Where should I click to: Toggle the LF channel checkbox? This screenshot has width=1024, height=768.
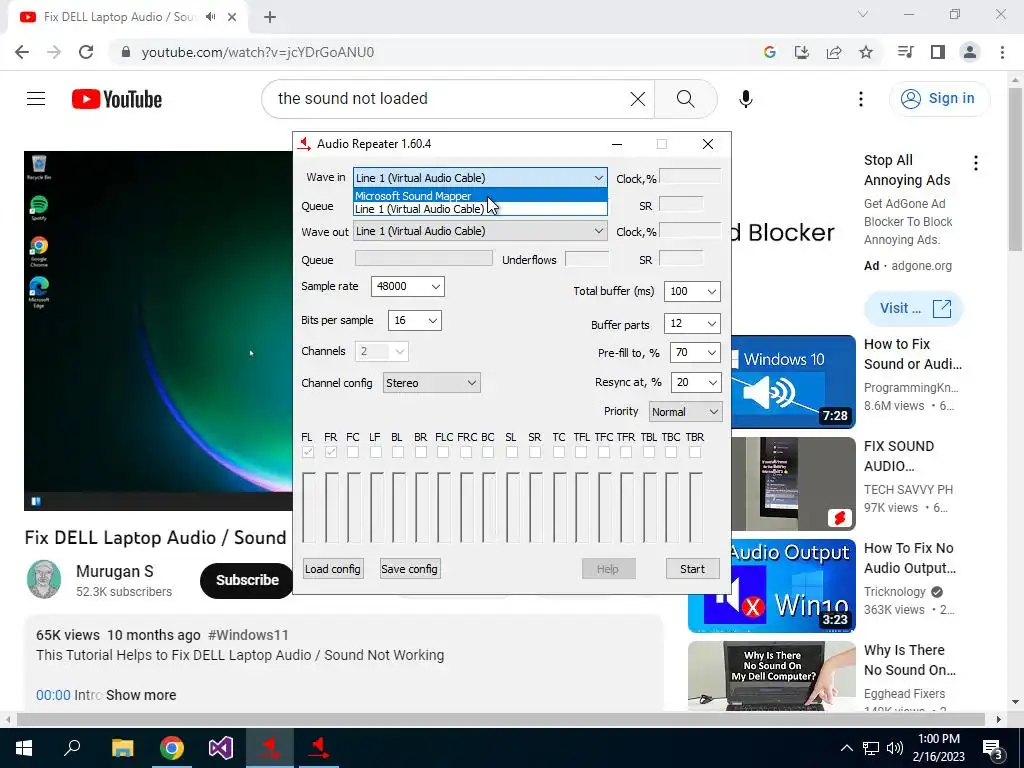pos(376,452)
